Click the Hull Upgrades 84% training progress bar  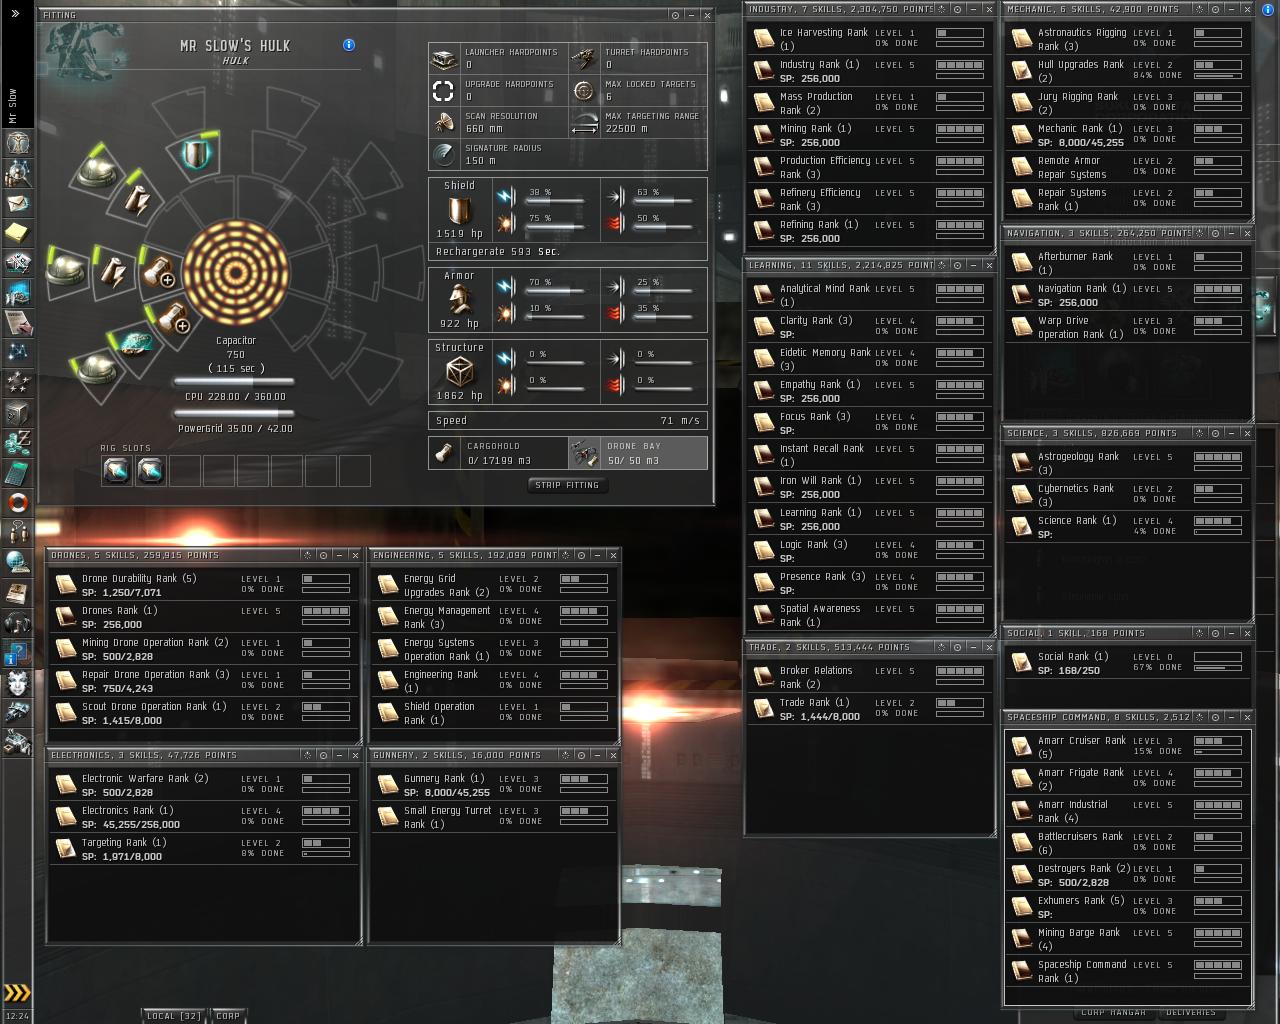click(1218, 76)
